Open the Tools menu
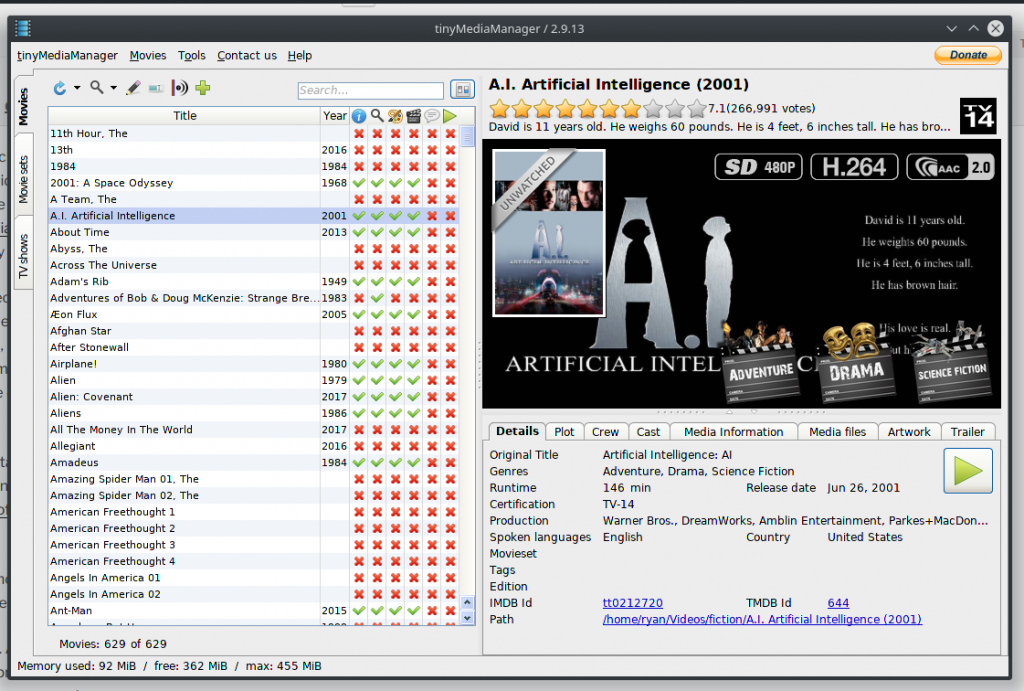 click(x=191, y=56)
